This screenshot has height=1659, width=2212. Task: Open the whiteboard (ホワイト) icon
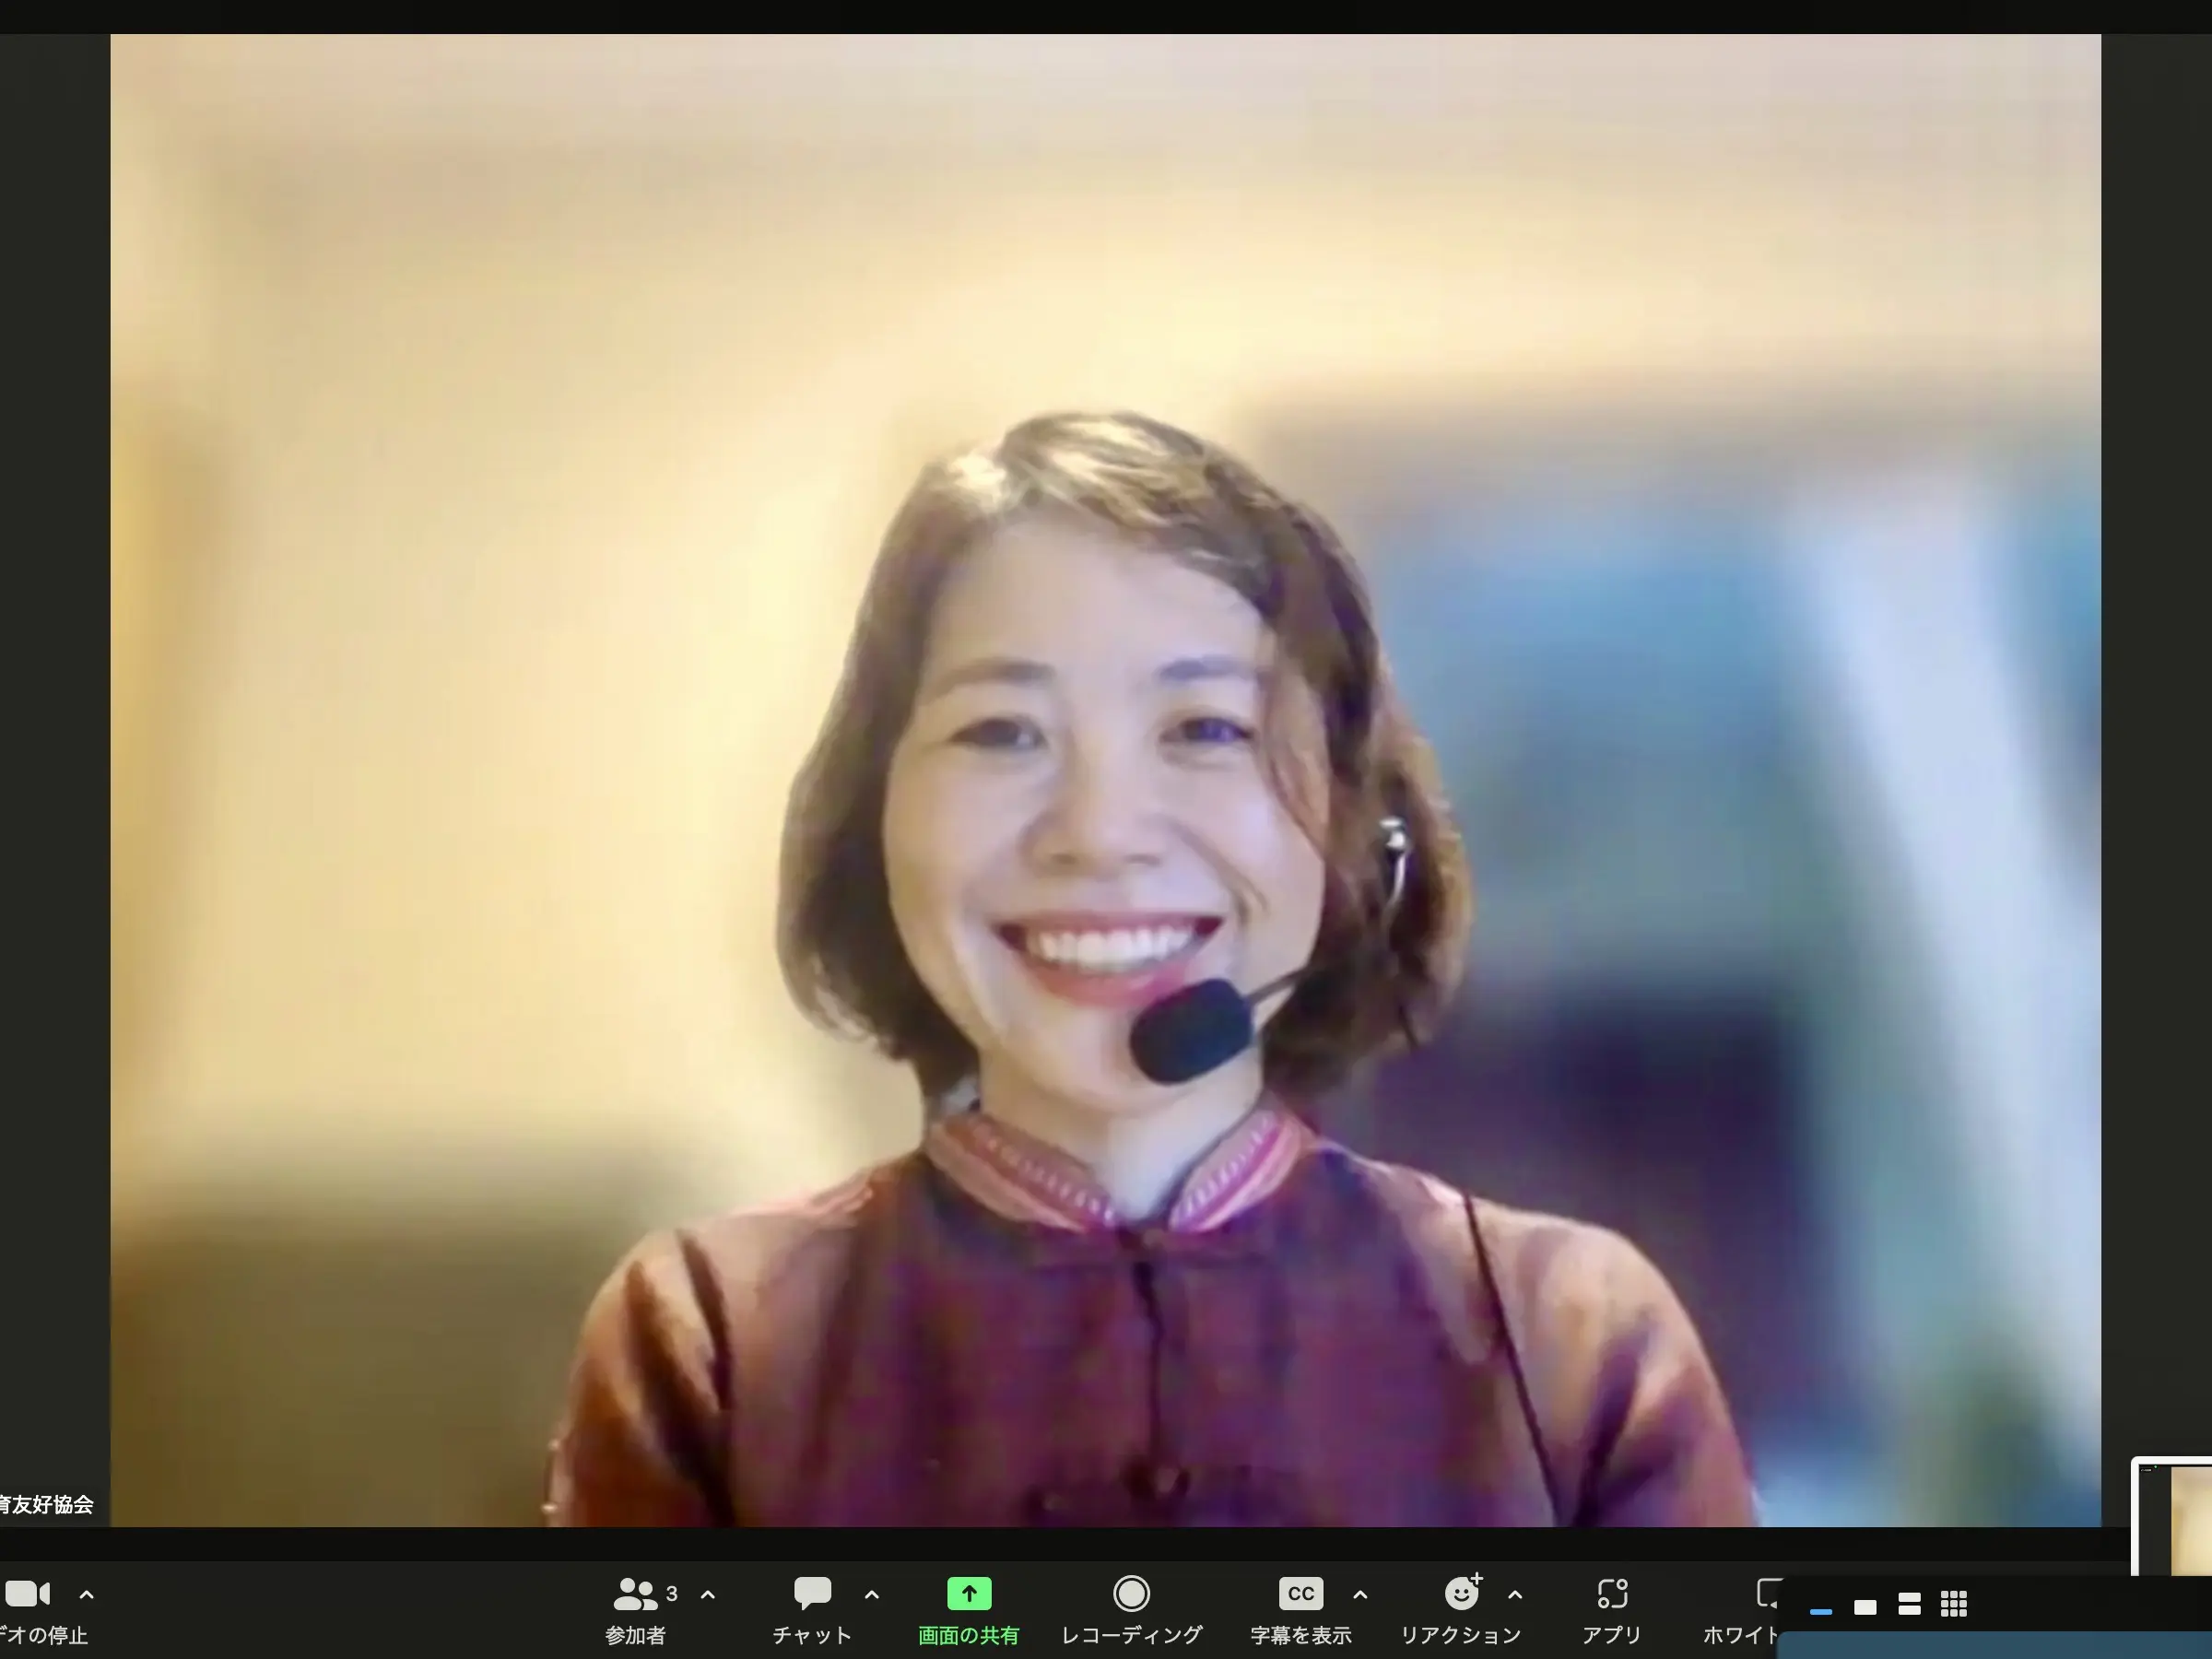pyautogui.click(x=1767, y=1594)
